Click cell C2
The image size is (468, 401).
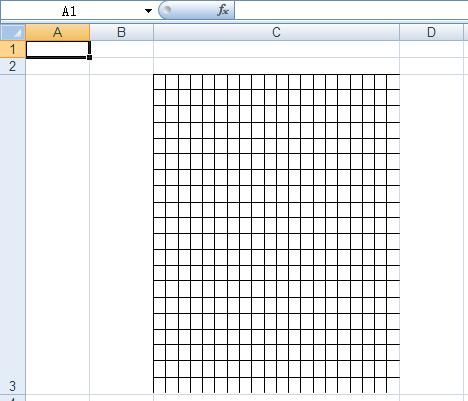(276, 66)
